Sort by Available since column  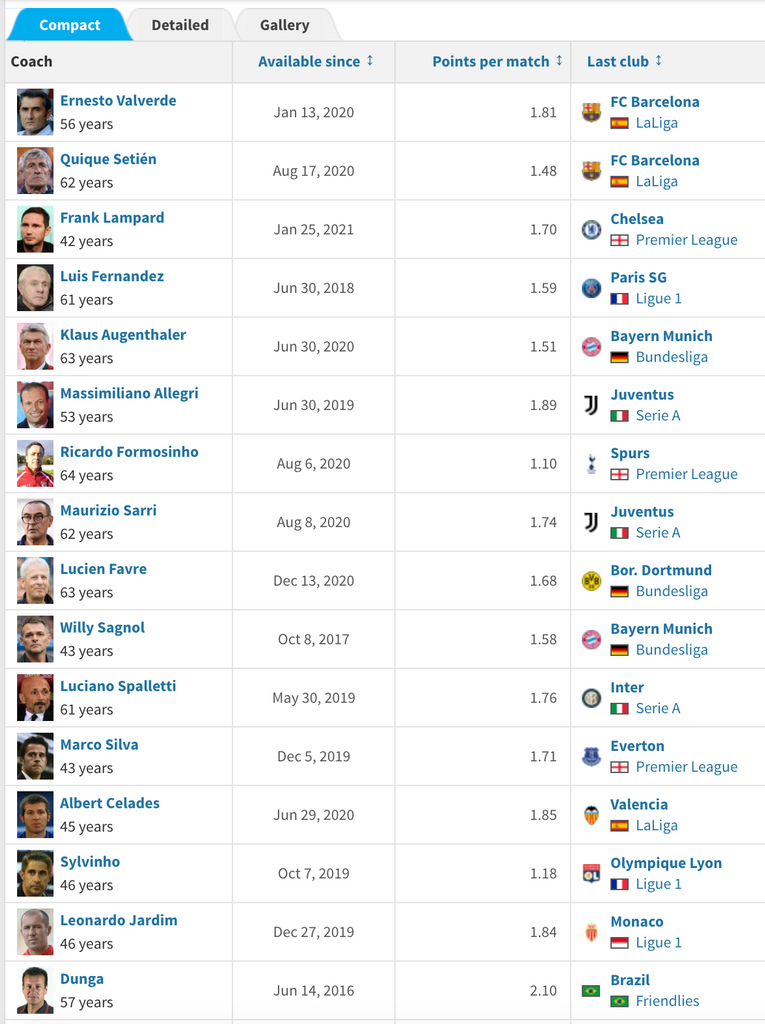click(316, 61)
